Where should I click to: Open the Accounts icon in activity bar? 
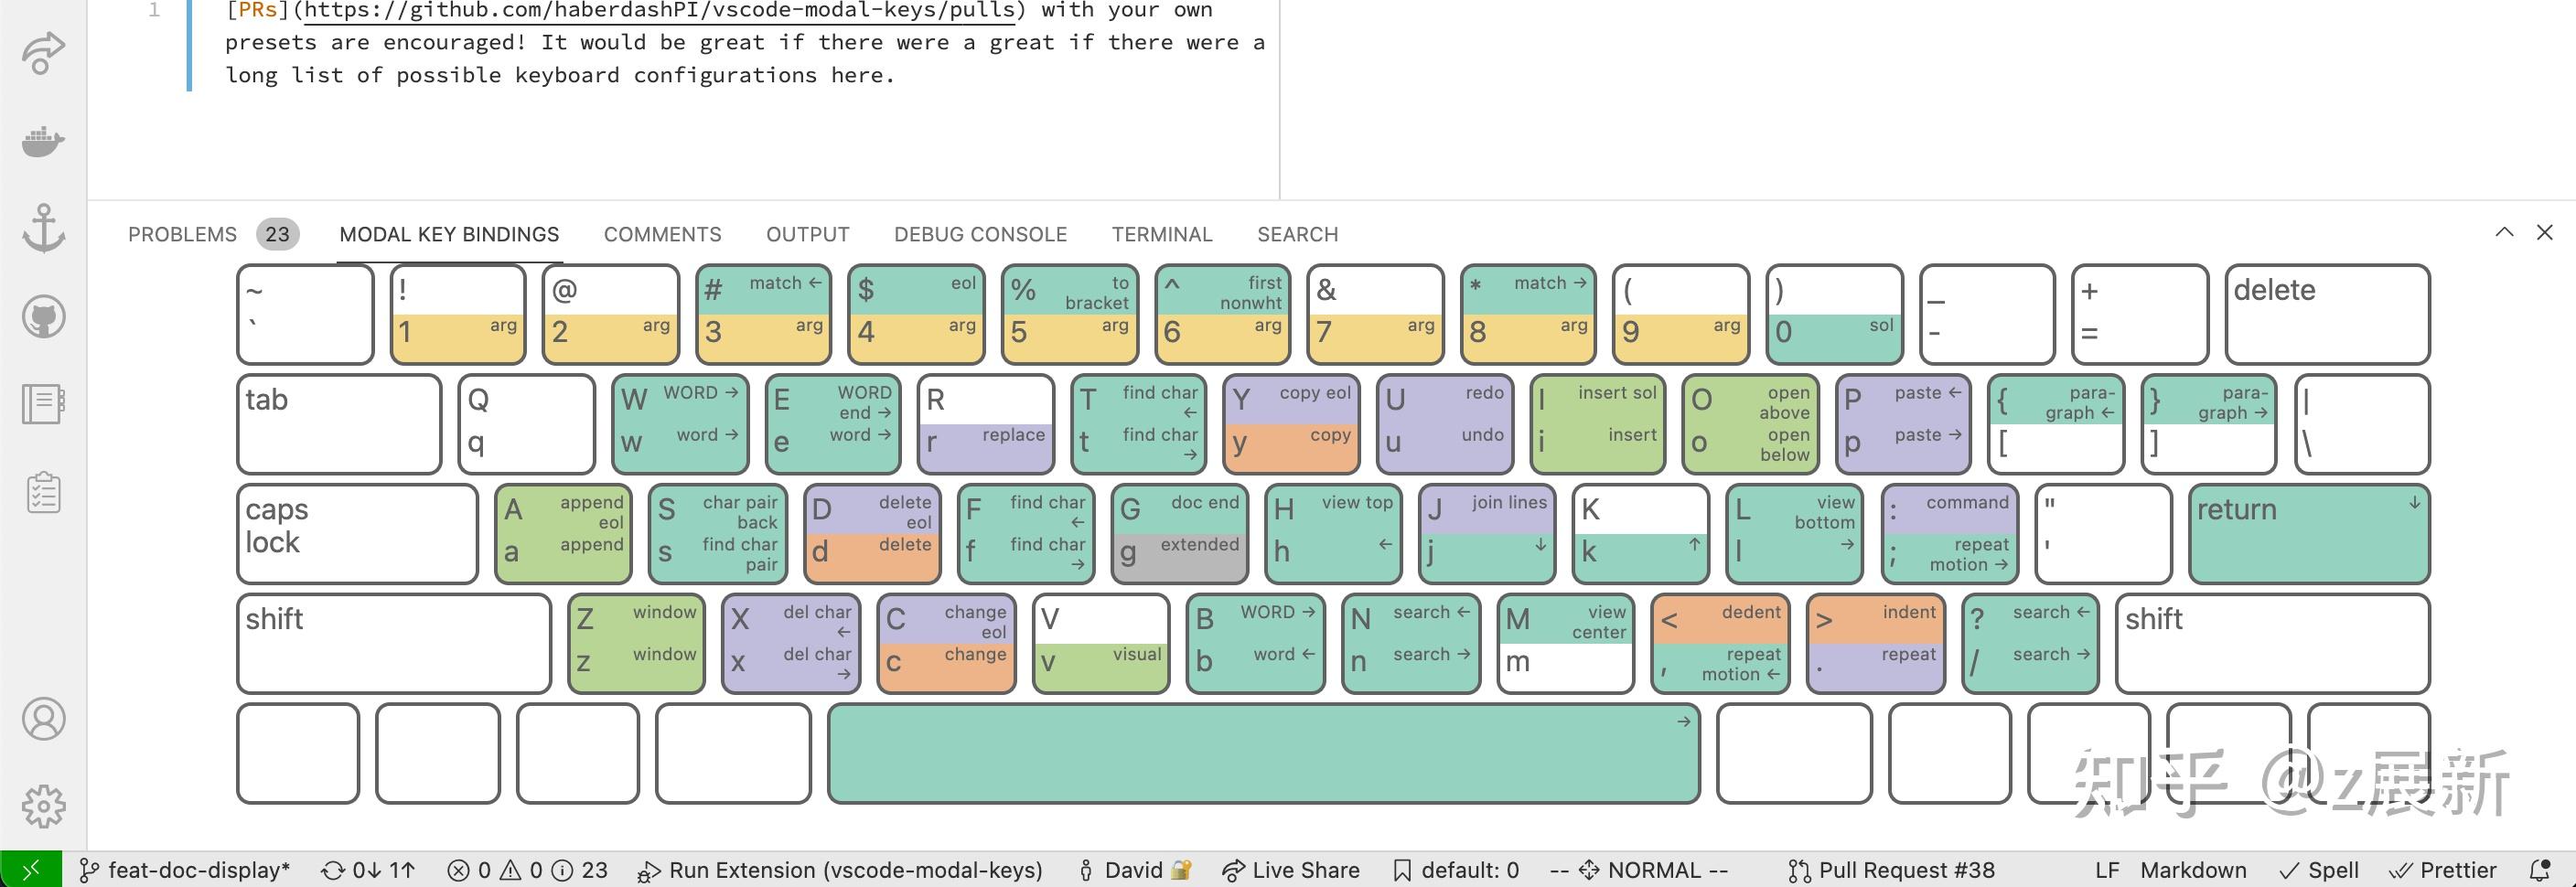tap(42, 718)
